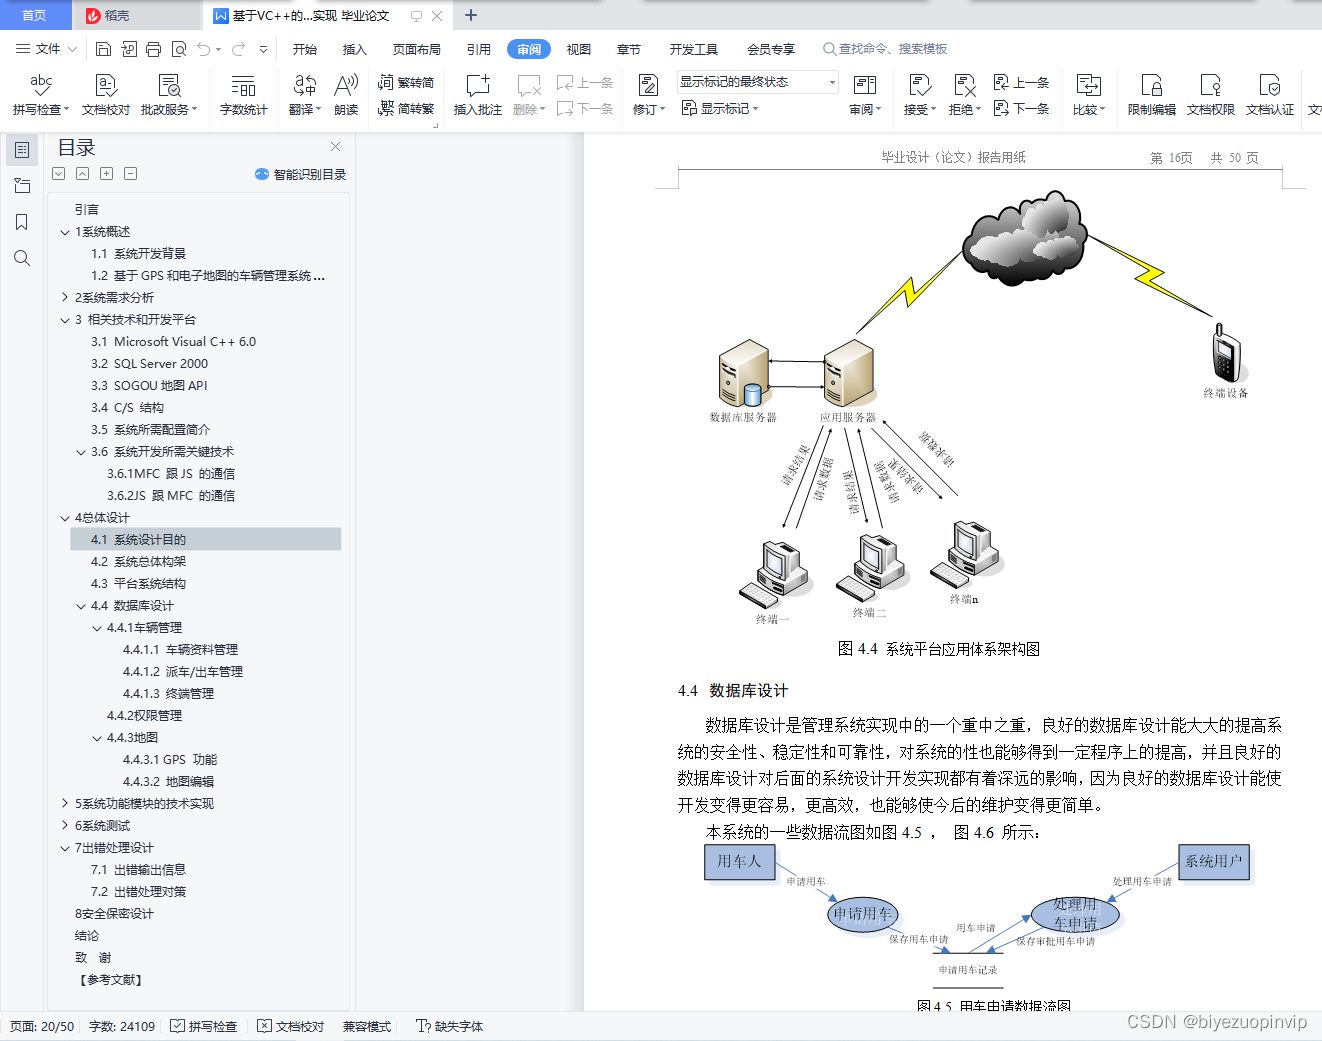Open the 比较 compare documents tool
The height and width of the screenshot is (1041, 1322).
[x=1086, y=95]
